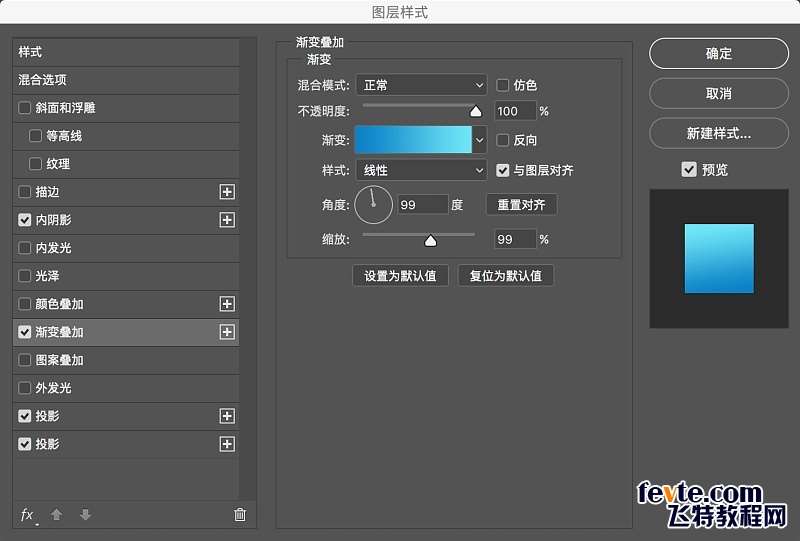The height and width of the screenshot is (541, 800).
Task: Click the angle dial next to 角度
Action: pyautogui.click(x=373, y=205)
